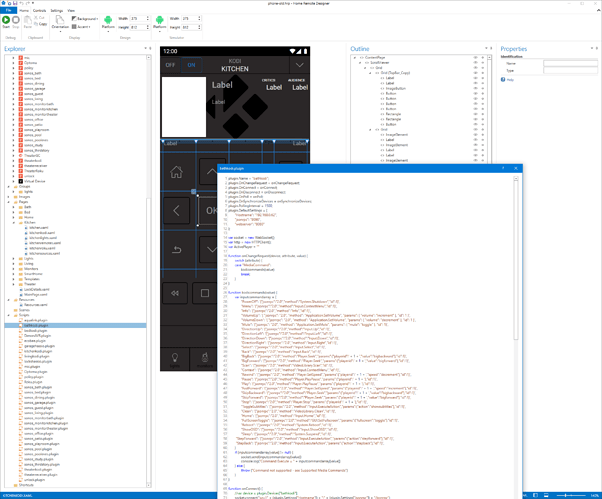Collapse the Grid (TopBar_Copy) node in the Outline
This screenshot has width=602, height=499.
[x=370, y=73]
